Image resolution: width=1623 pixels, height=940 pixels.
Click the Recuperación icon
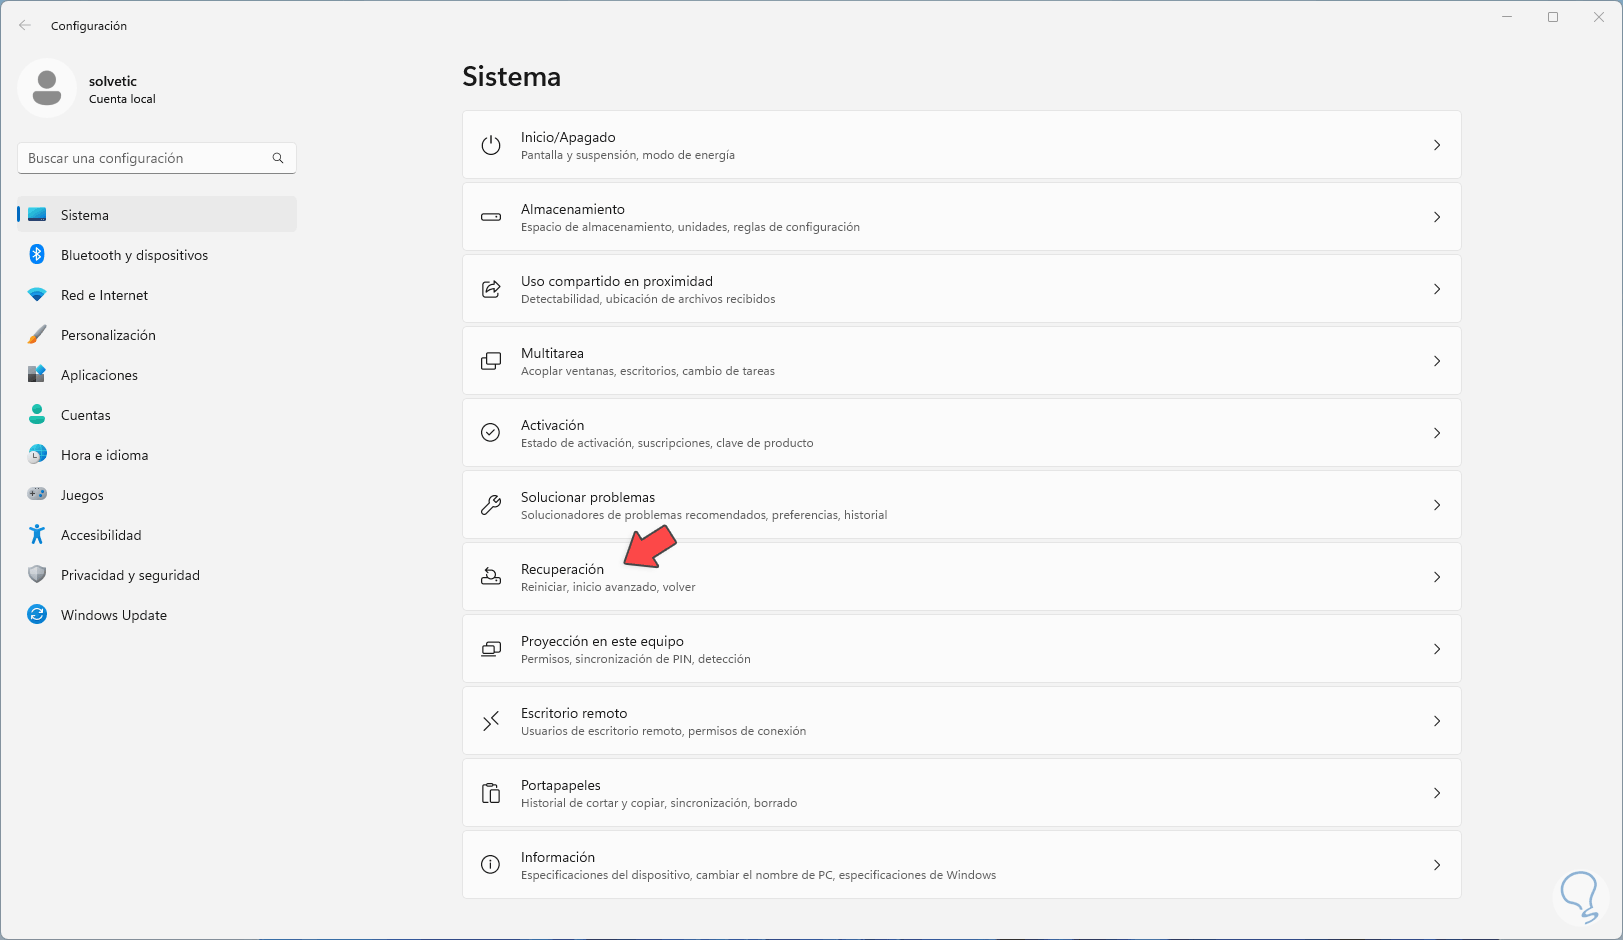click(x=491, y=577)
